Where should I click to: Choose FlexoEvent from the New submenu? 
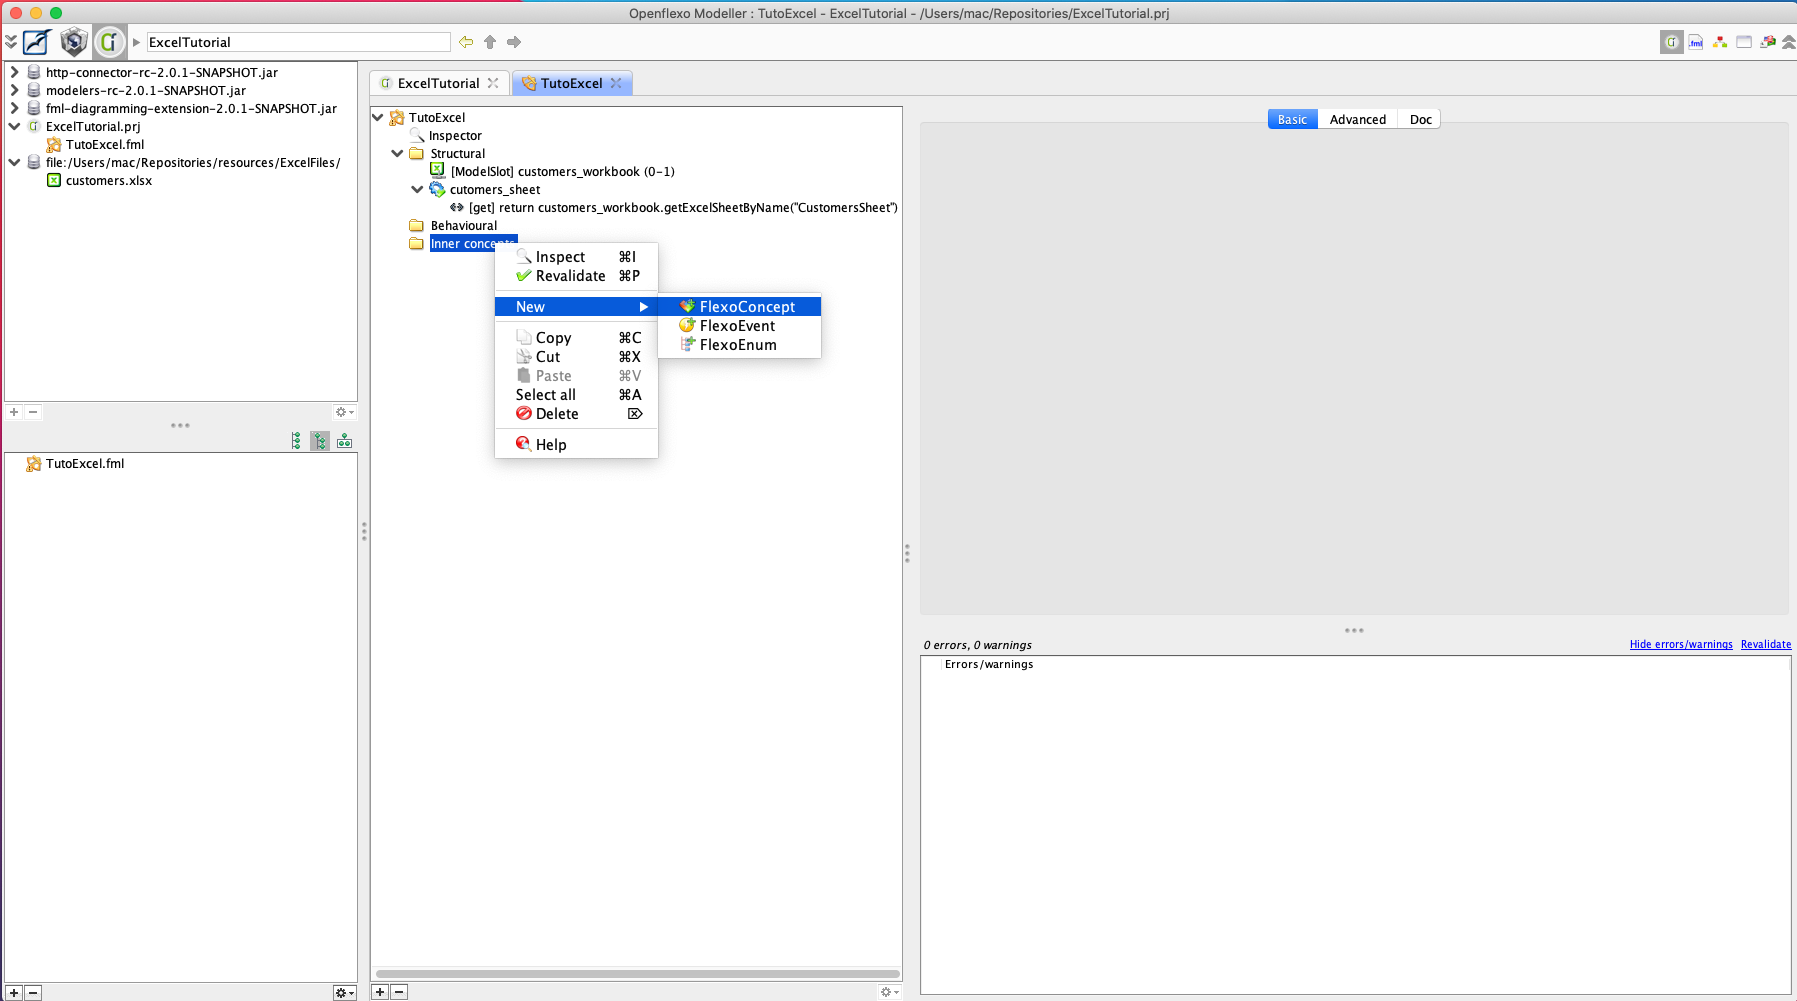click(739, 325)
